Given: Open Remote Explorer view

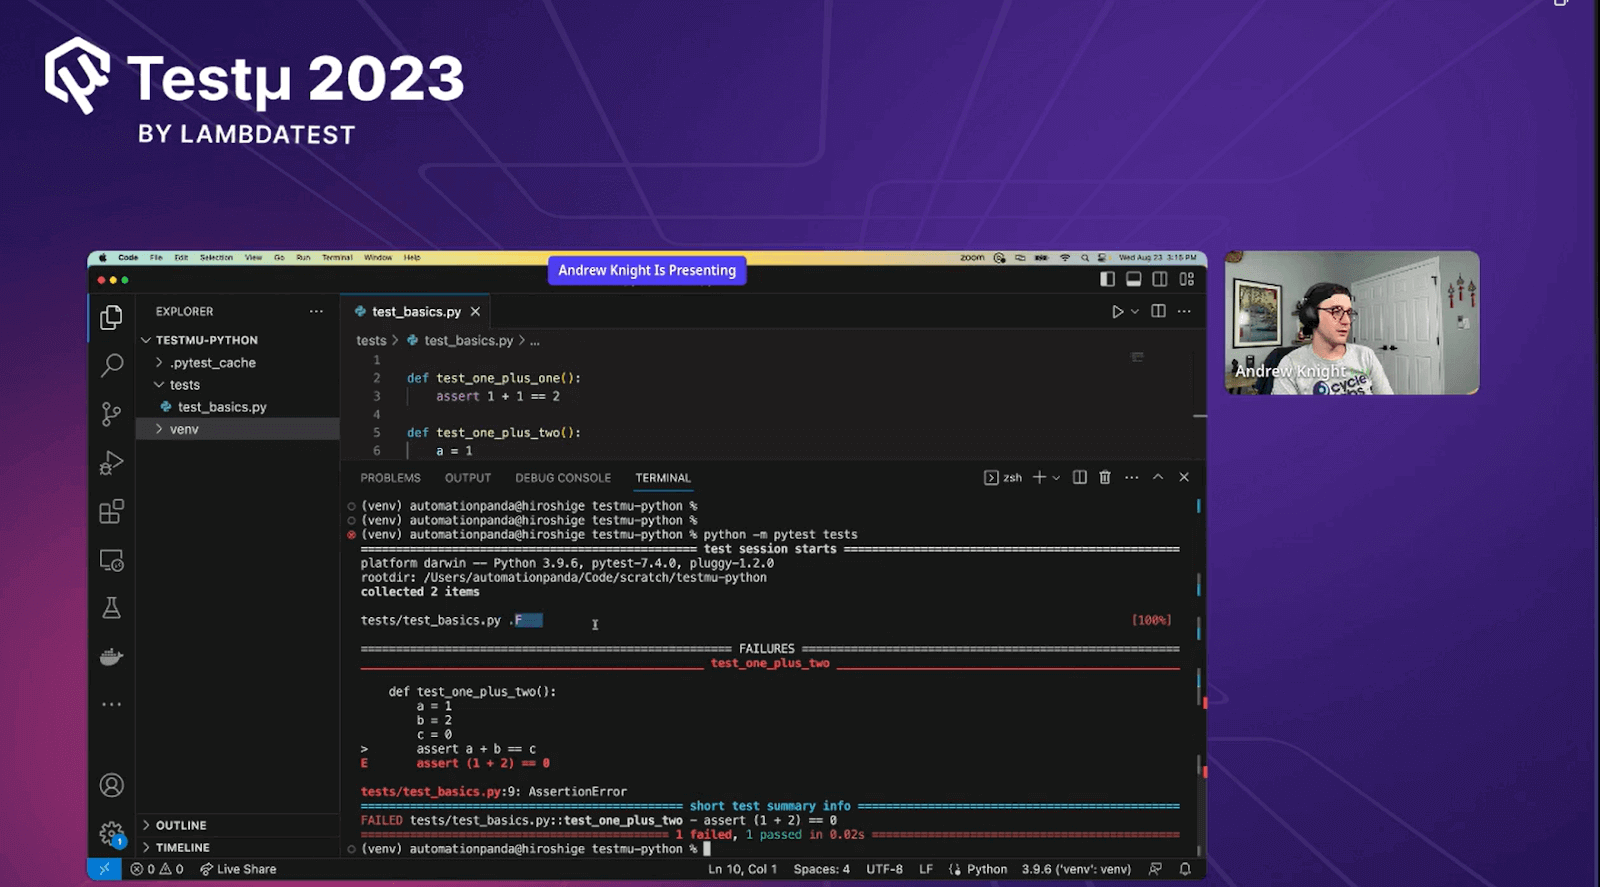Looking at the screenshot, I should tap(111, 560).
